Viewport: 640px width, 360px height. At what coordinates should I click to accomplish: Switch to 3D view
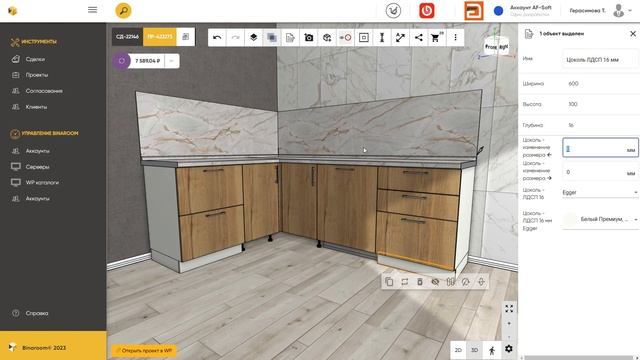coord(474,350)
